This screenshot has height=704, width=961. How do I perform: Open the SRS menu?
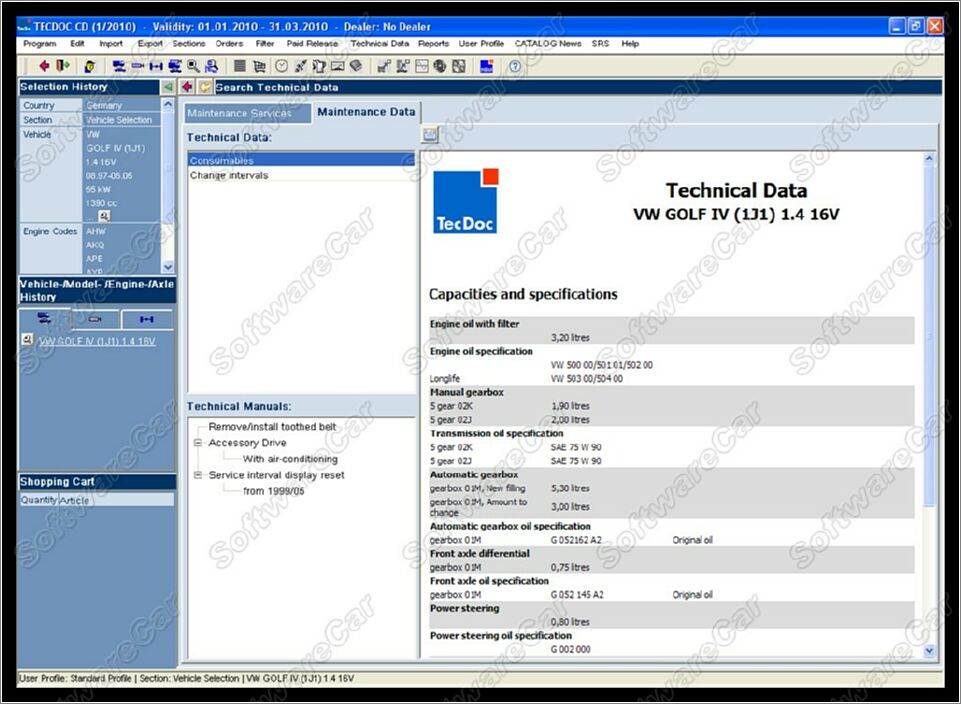tap(600, 44)
